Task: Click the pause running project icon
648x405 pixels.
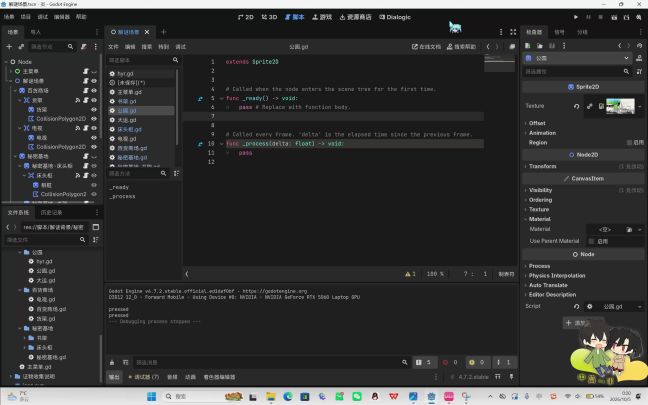Action: [588, 17]
